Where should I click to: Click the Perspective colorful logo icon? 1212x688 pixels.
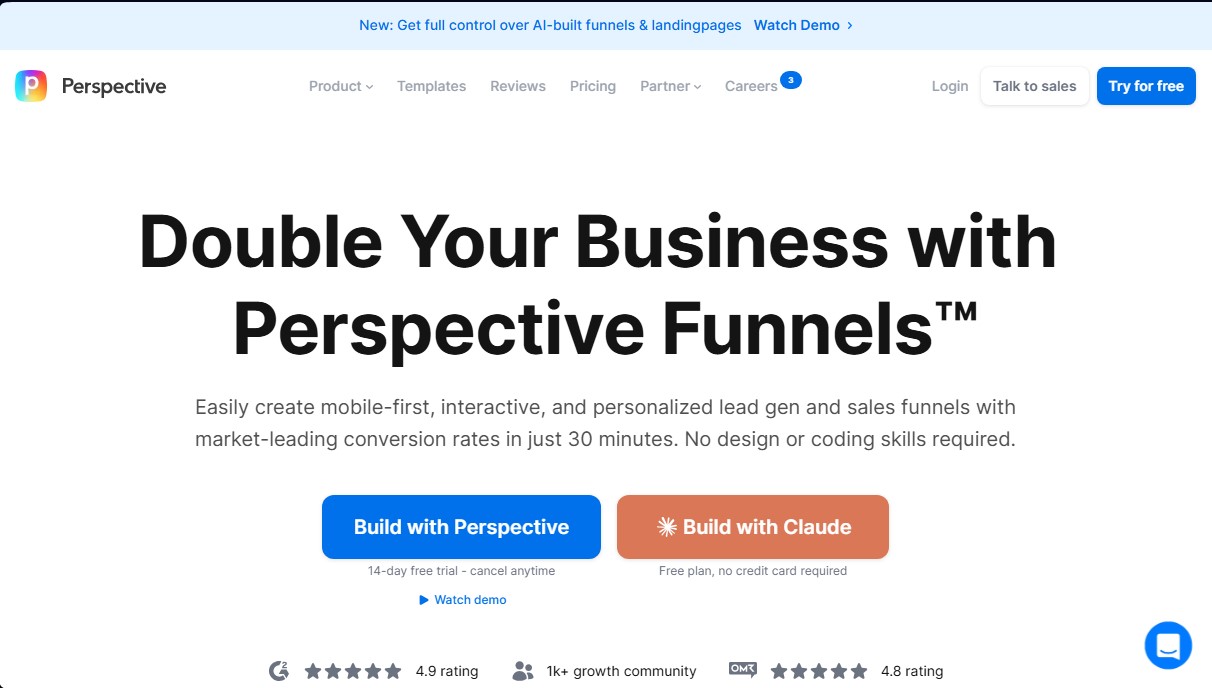click(31, 86)
